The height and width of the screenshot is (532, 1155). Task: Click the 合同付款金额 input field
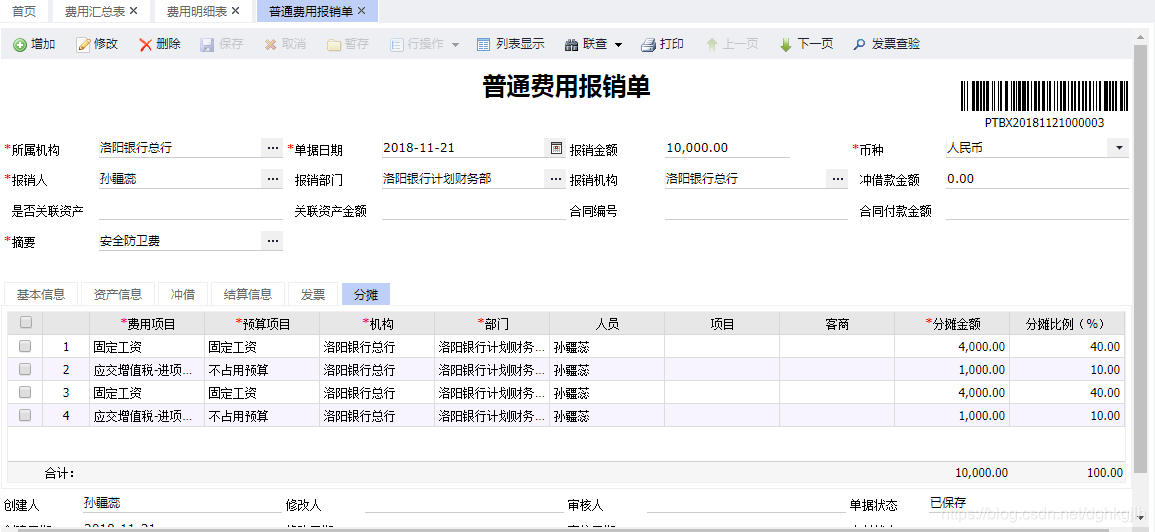point(1037,211)
